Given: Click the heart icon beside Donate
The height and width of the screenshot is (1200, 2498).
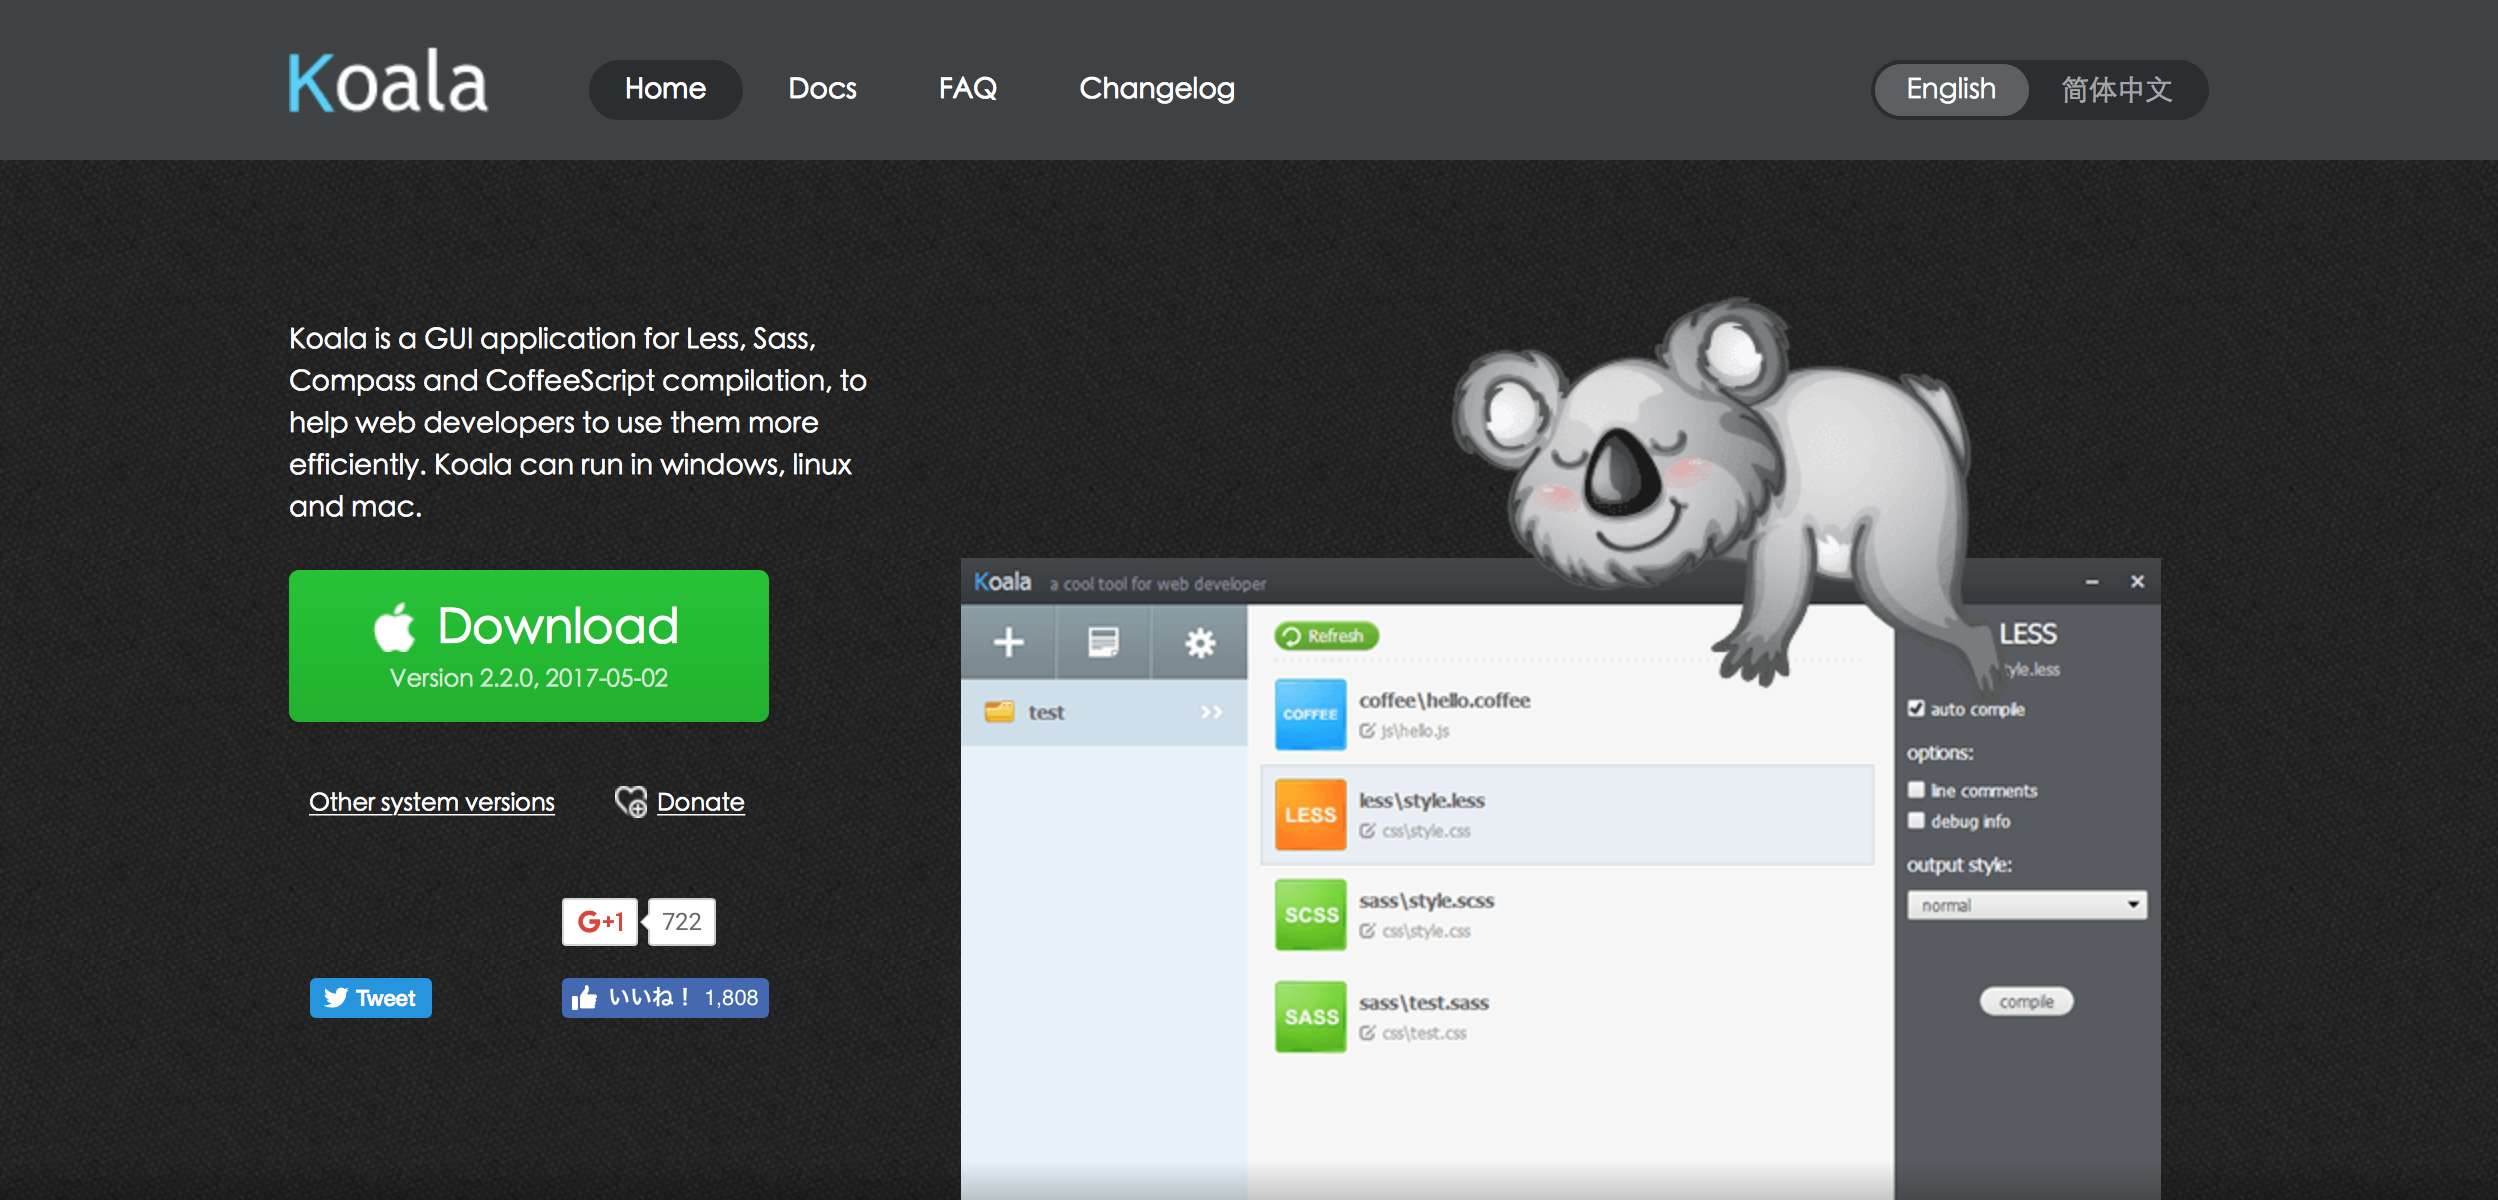Looking at the screenshot, I should coord(630,802).
